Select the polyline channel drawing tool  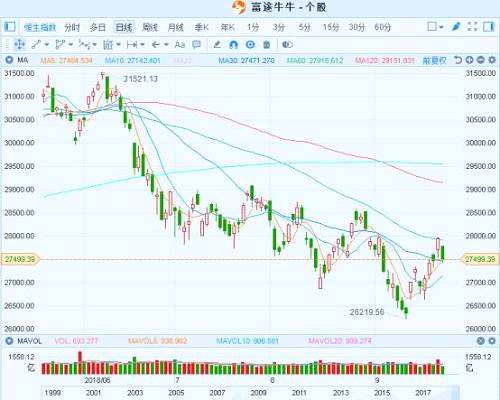(x=60, y=44)
